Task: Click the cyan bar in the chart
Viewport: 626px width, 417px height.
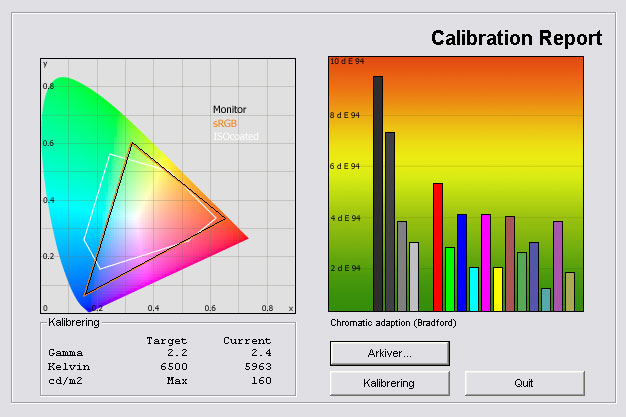Action: (474, 289)
